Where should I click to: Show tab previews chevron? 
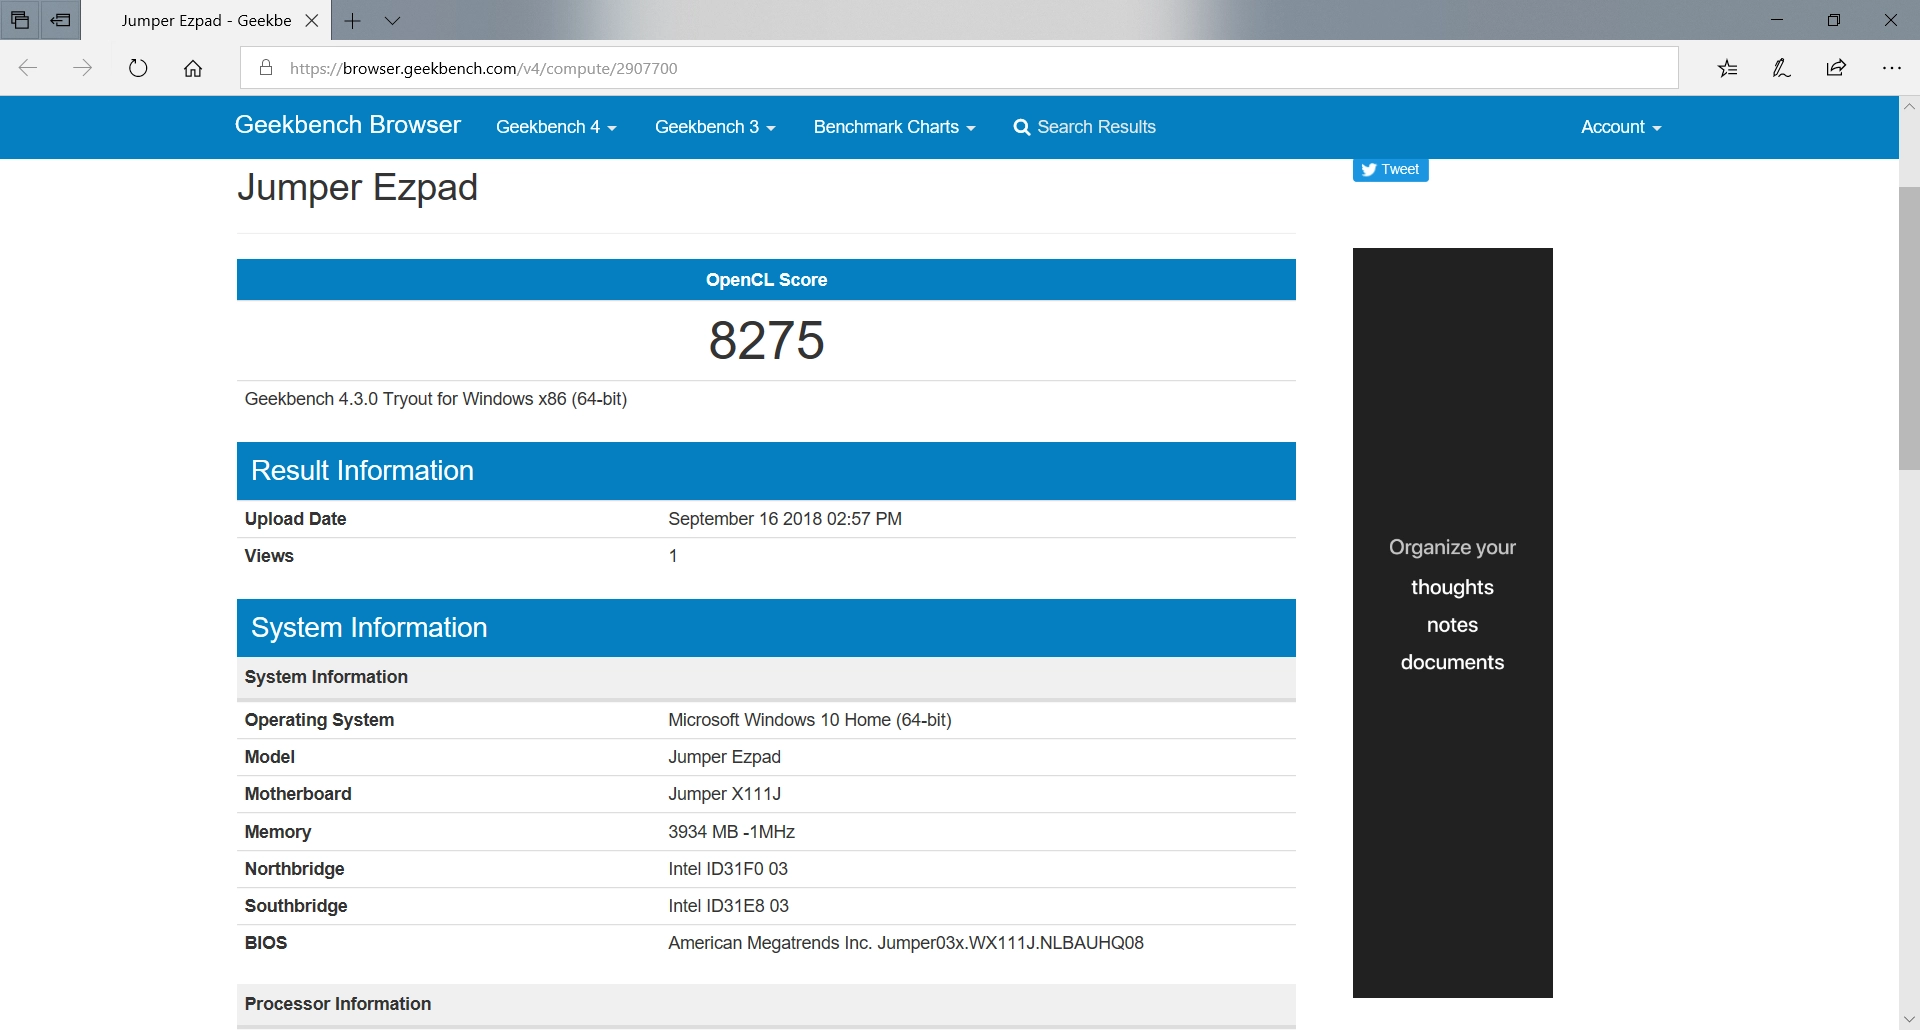pyautogui.click(x=393, y=20)
